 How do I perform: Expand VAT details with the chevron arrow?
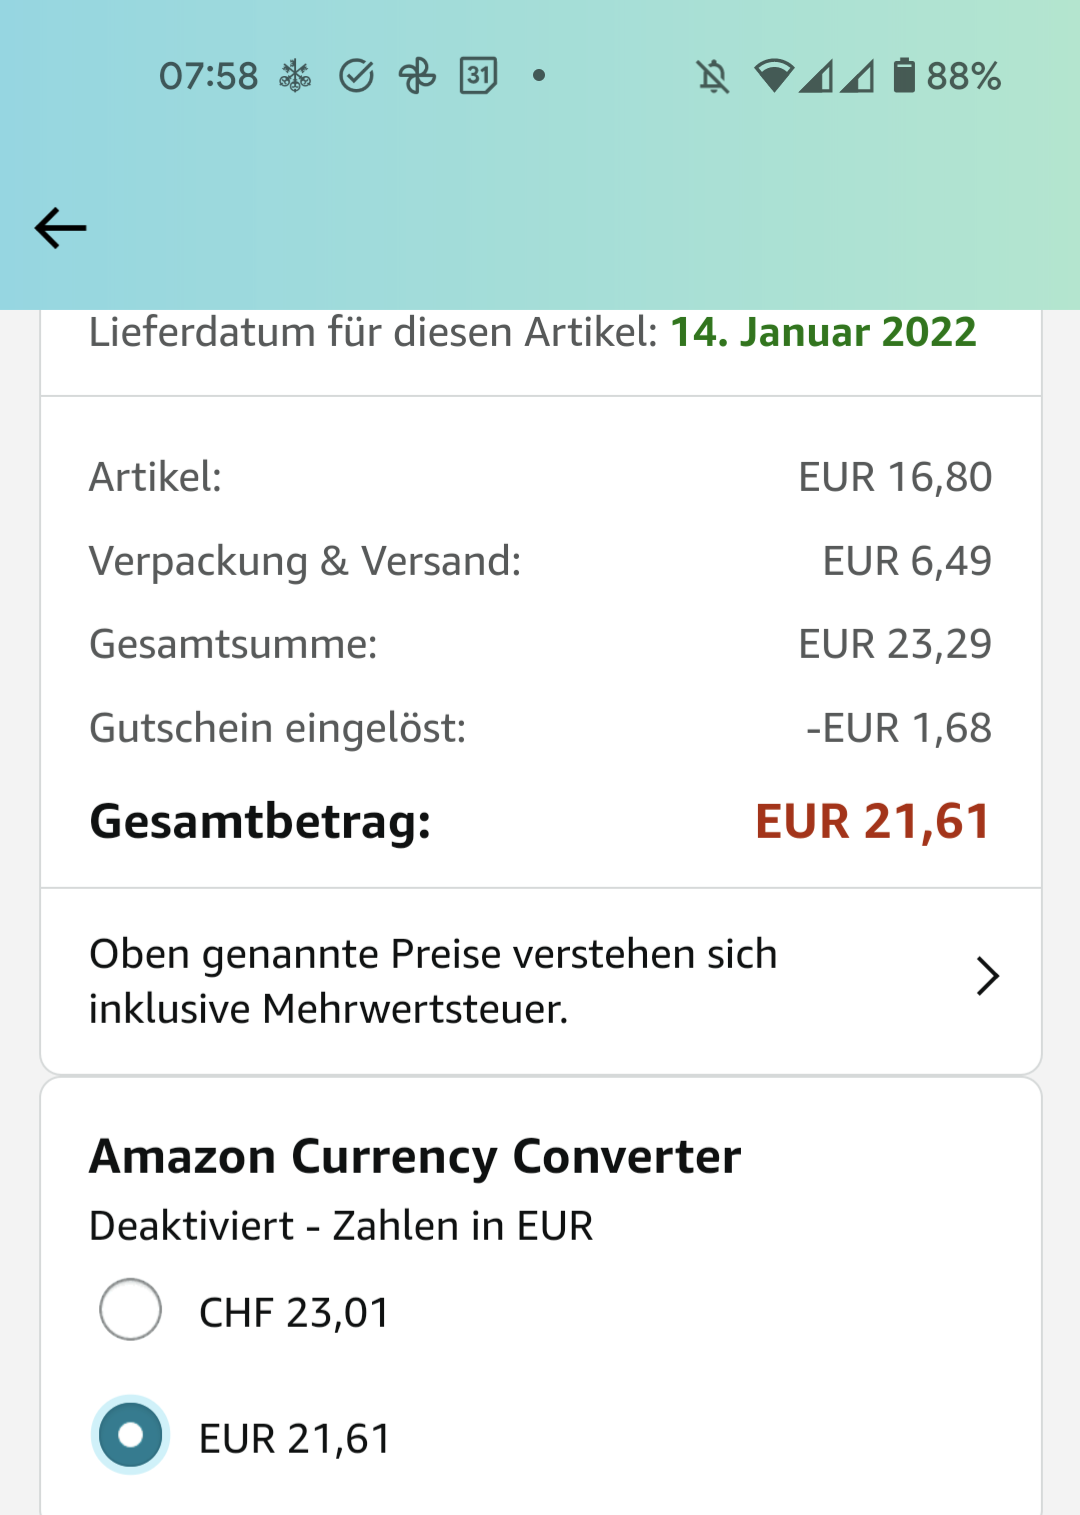point(987,977)
